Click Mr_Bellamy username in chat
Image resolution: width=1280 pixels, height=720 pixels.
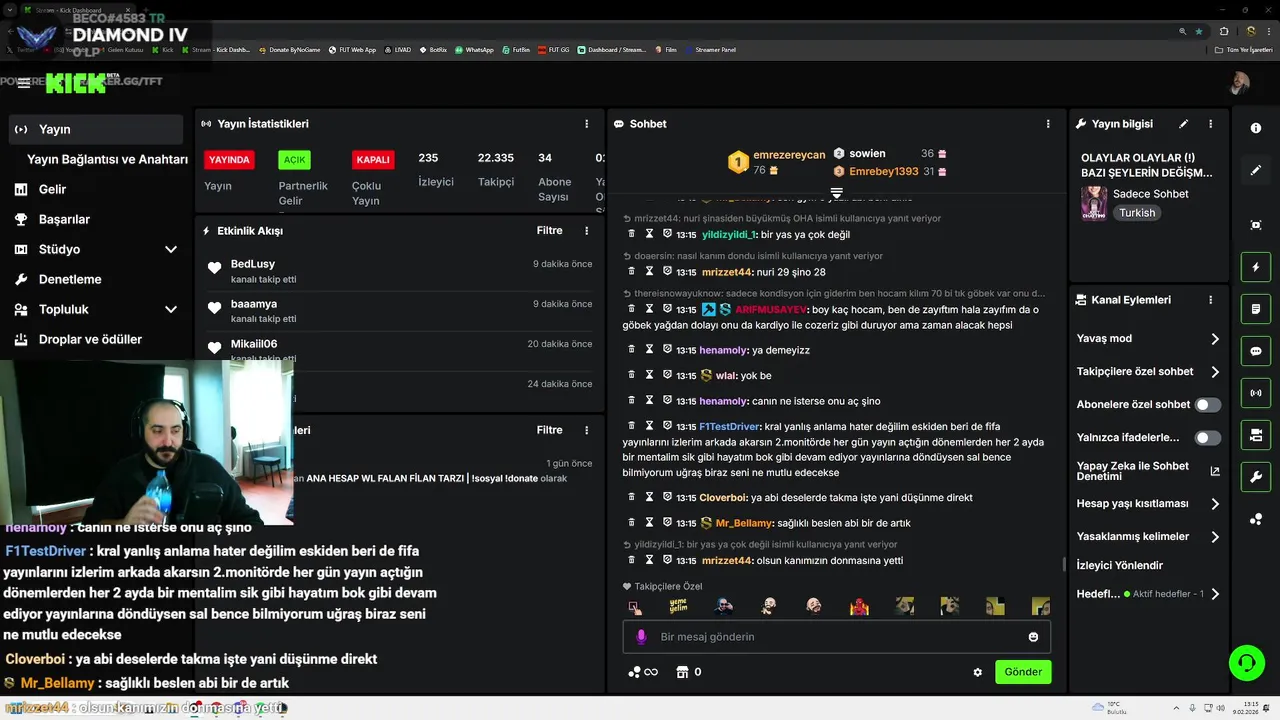click(x=744, y=523)
